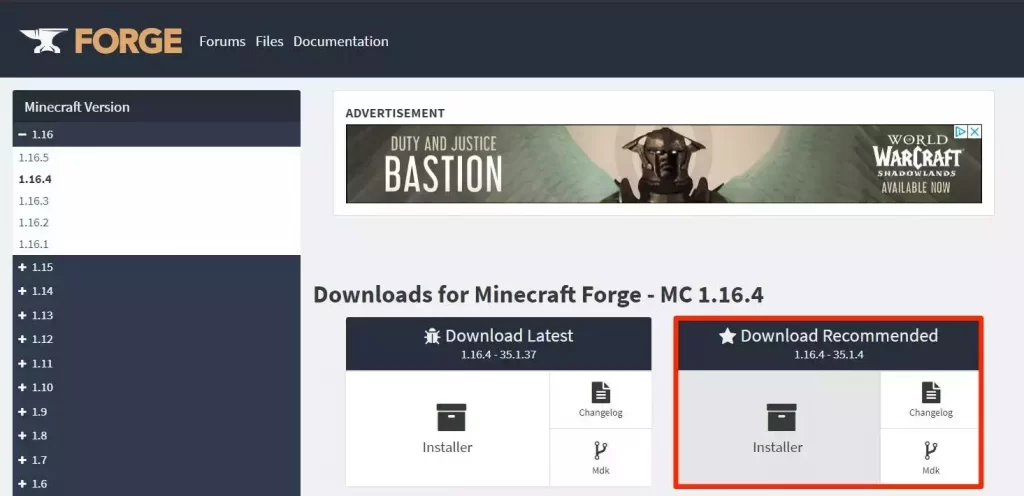The width and height of the screenshot is (1024, 496).
Task: Open the Changelog icon under Download Latest
Action: pyautogui.click(x=600, y=393)
